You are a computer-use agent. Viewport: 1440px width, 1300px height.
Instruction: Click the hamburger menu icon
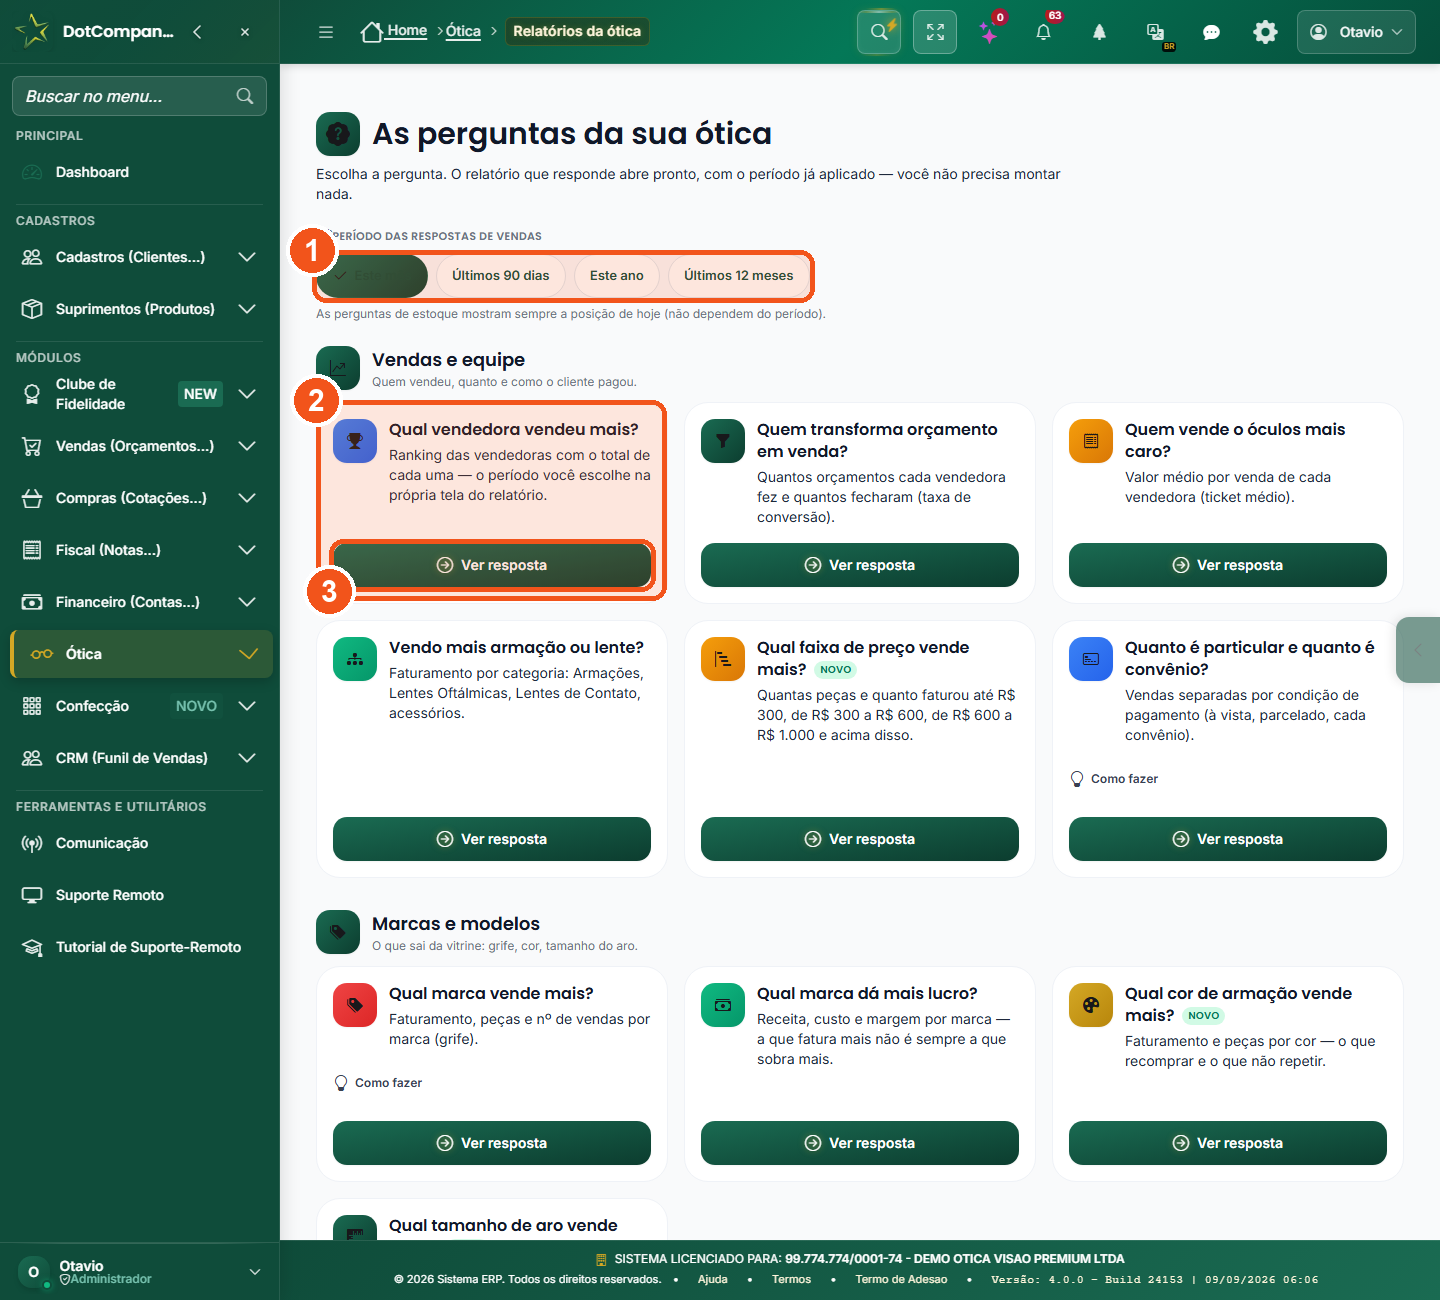point(326,32)
